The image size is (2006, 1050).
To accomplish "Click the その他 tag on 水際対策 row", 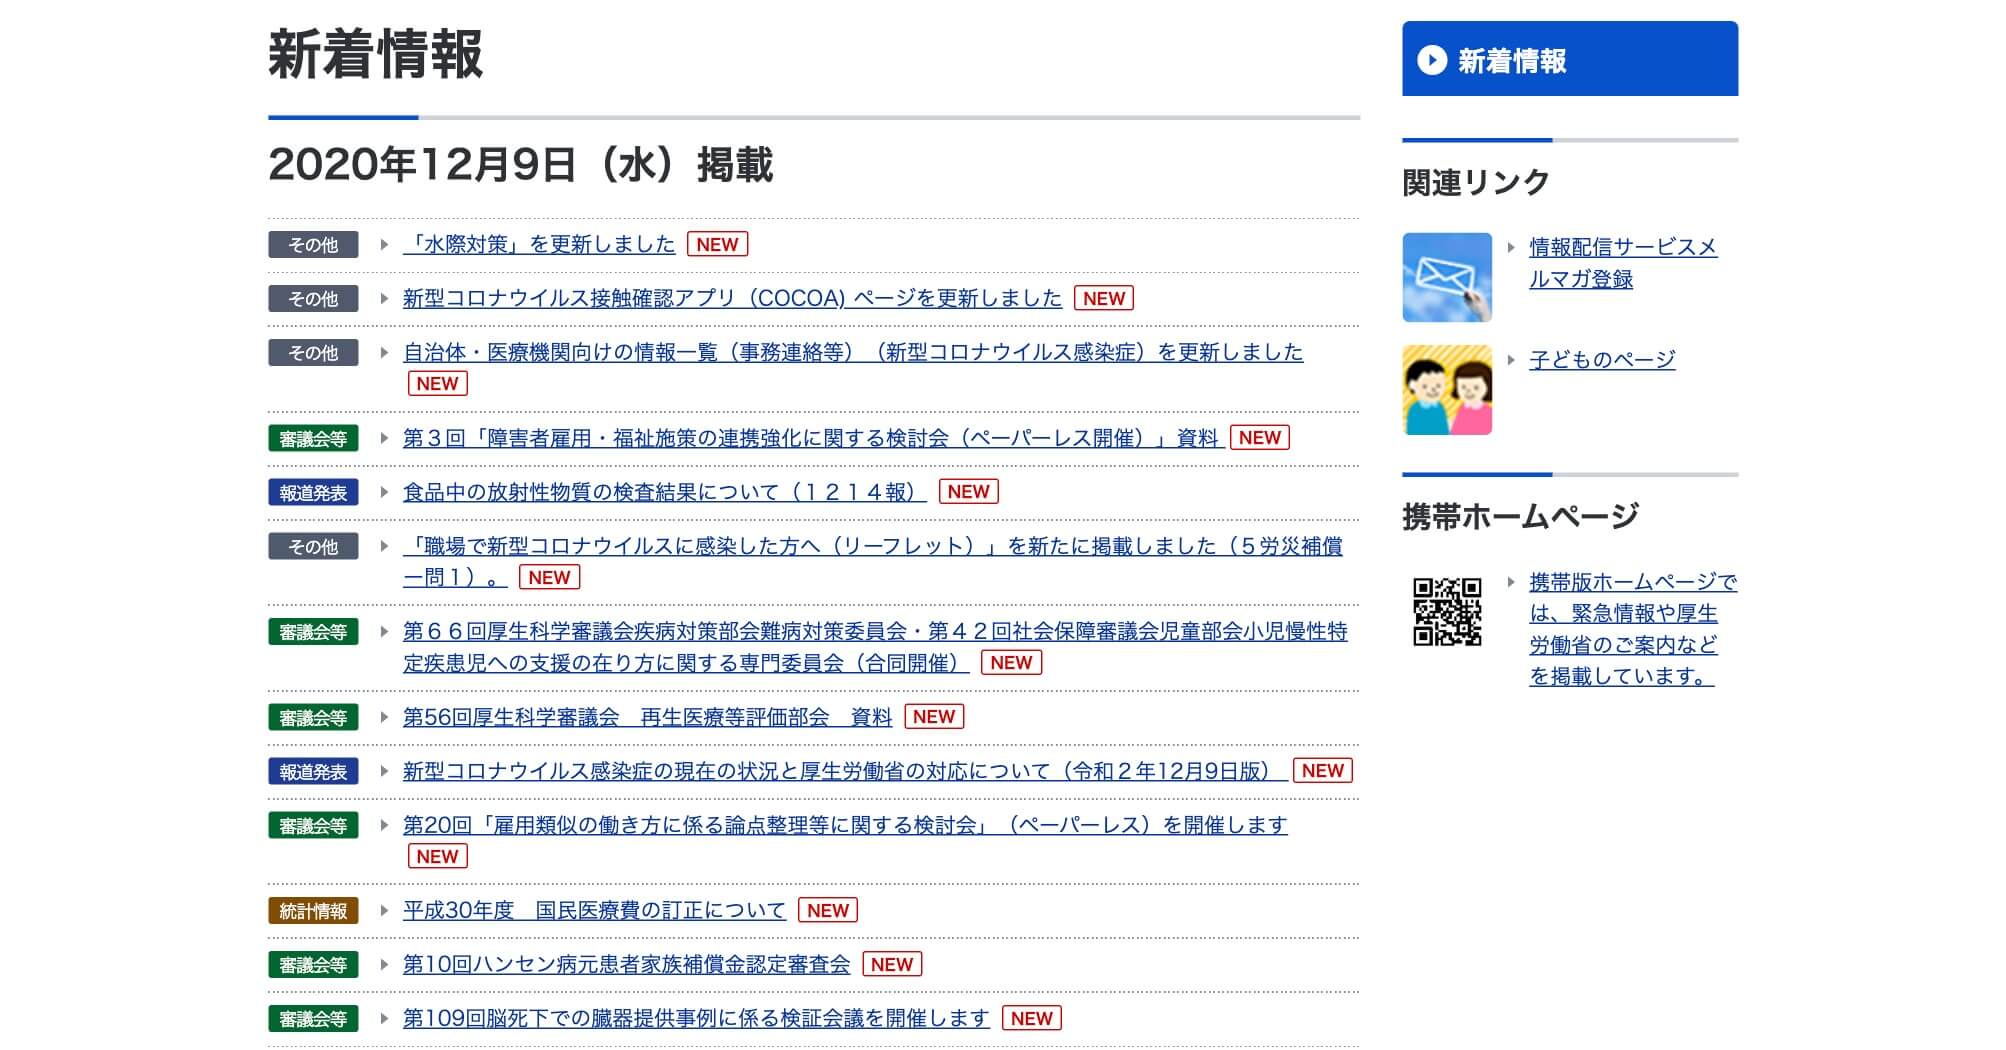I will [313, 245].
